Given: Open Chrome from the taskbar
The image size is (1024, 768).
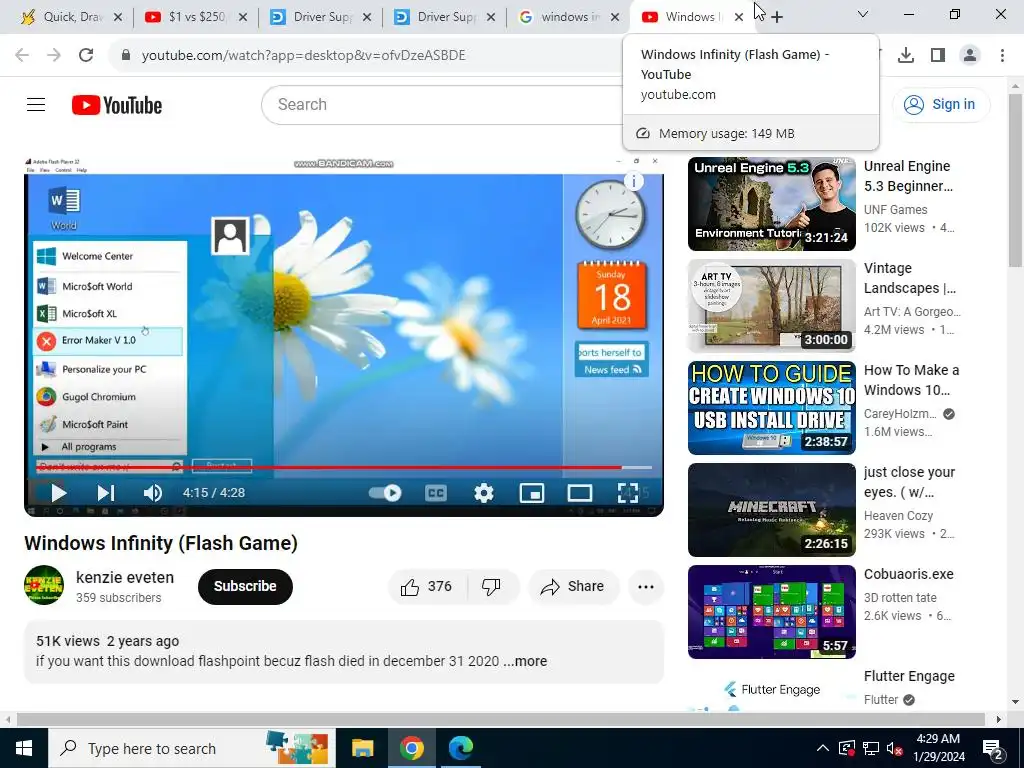Looking at the screenshot, I should click(411, 748).
